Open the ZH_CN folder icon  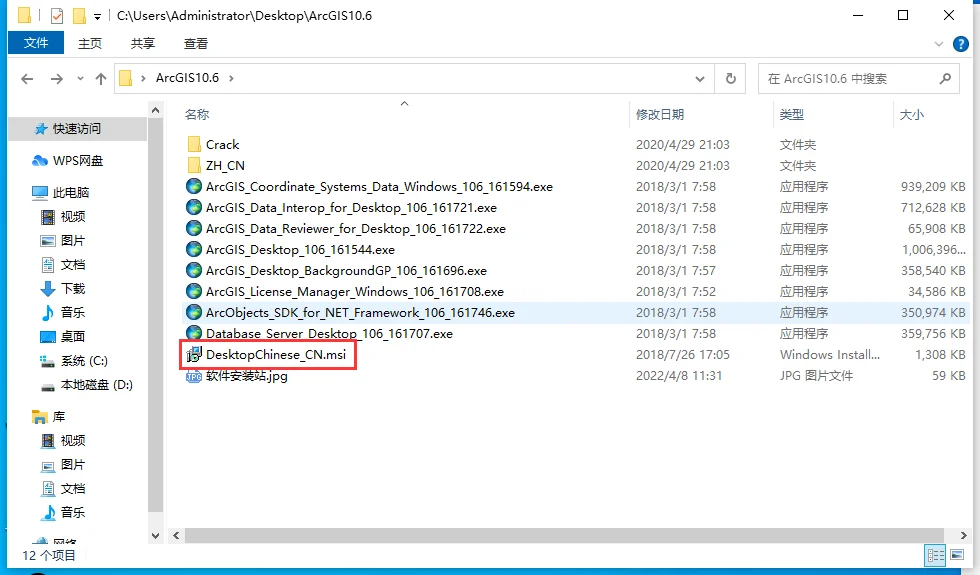(x=194, y=166)
